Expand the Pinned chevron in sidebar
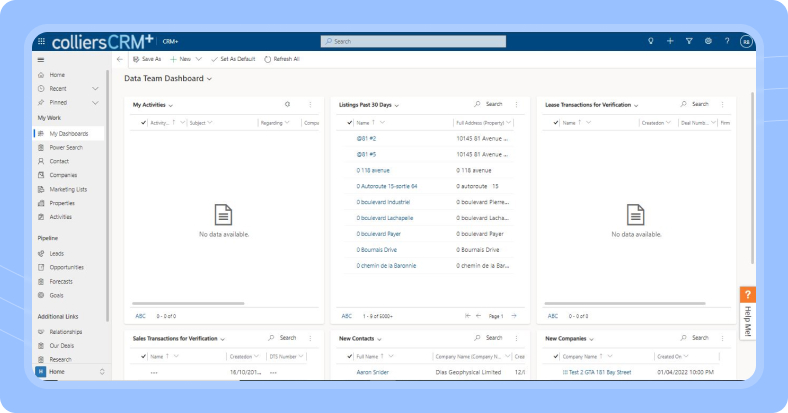788x413 pixels. [95, 102]
